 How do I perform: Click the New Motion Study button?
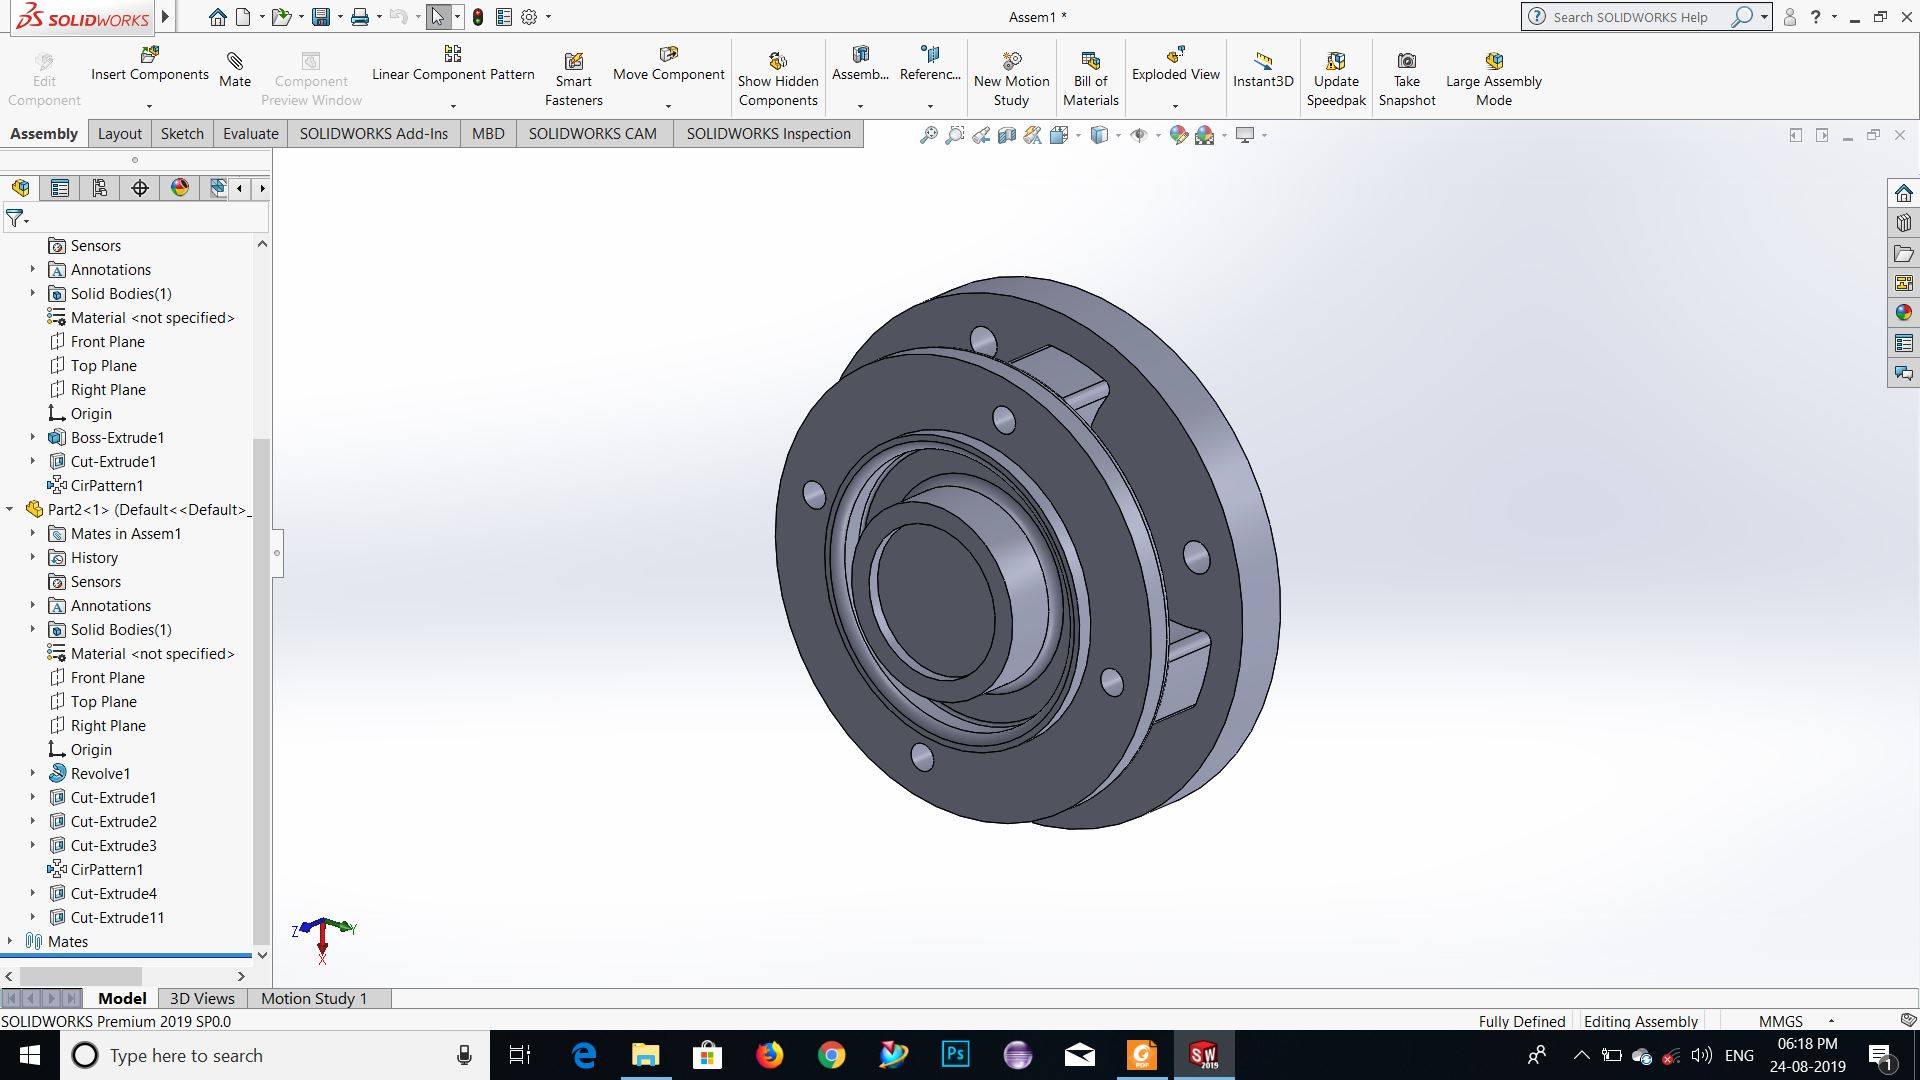(x=1011, y=62)
